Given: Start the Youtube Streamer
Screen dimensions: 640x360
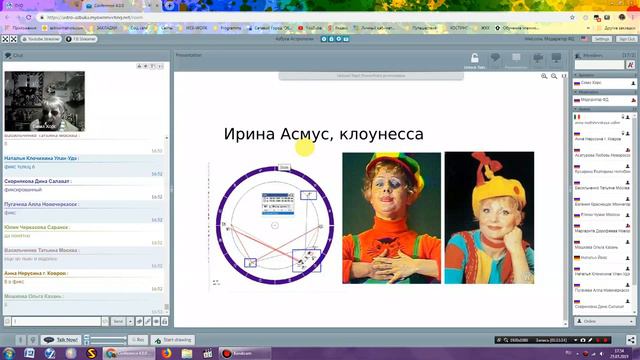Looking at the screenshot, I should point(41,39).
